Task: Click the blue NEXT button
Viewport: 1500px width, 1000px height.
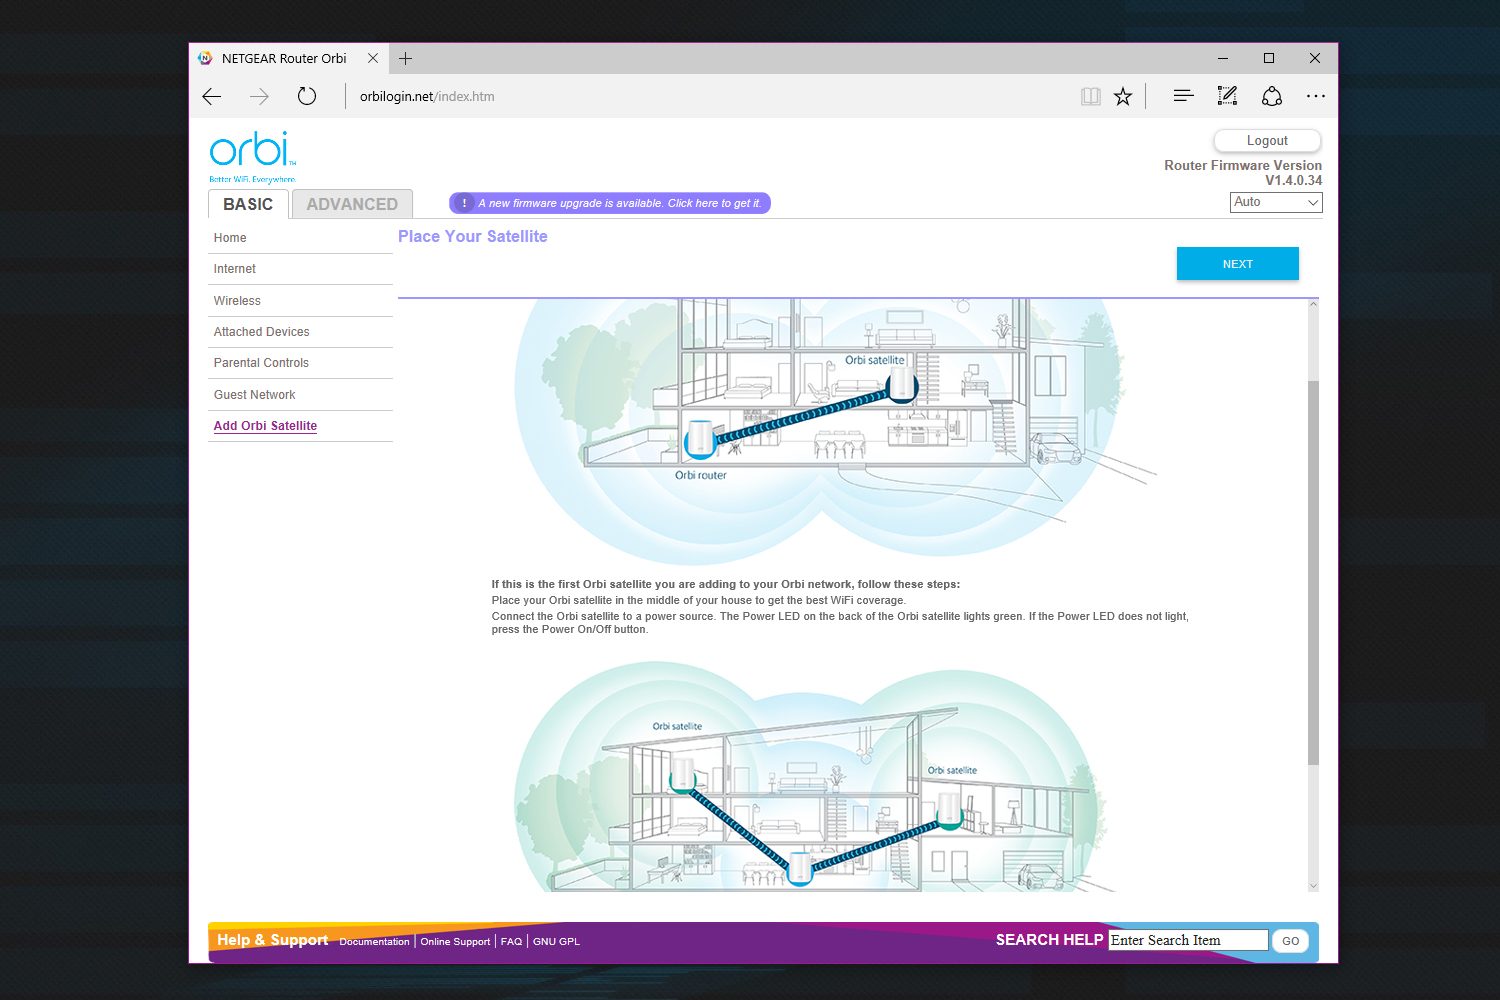Action: pyautogui.click(x=1238, y=264)
